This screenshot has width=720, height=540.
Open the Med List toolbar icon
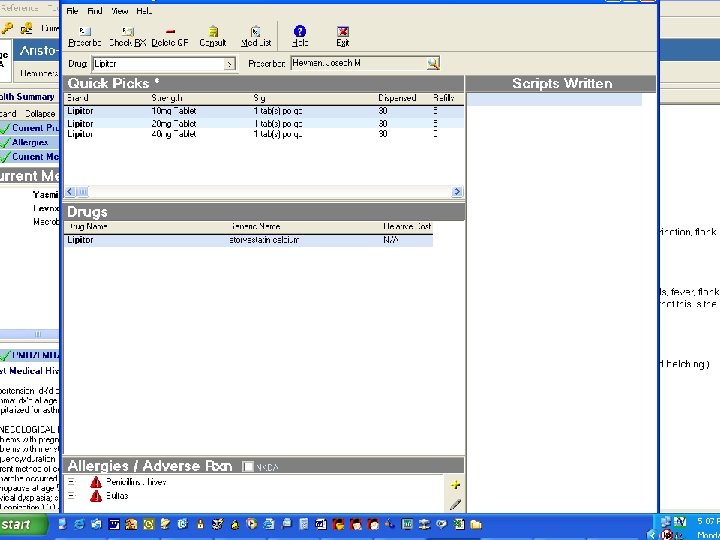pyautogui.click(x=256, y=31)
